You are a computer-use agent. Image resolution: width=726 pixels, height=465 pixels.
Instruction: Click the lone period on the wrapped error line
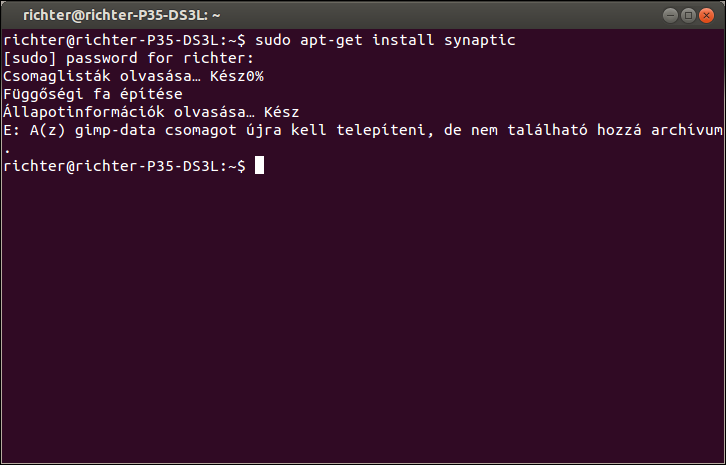pos(8,148)
